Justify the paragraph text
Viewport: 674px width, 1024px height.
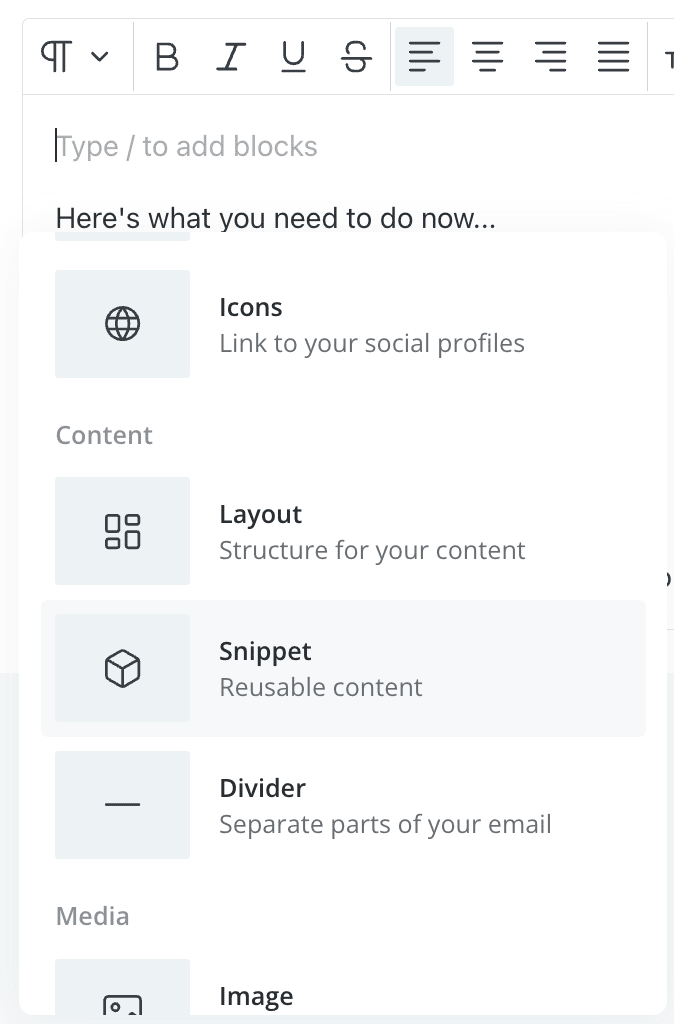click(613, 57)
